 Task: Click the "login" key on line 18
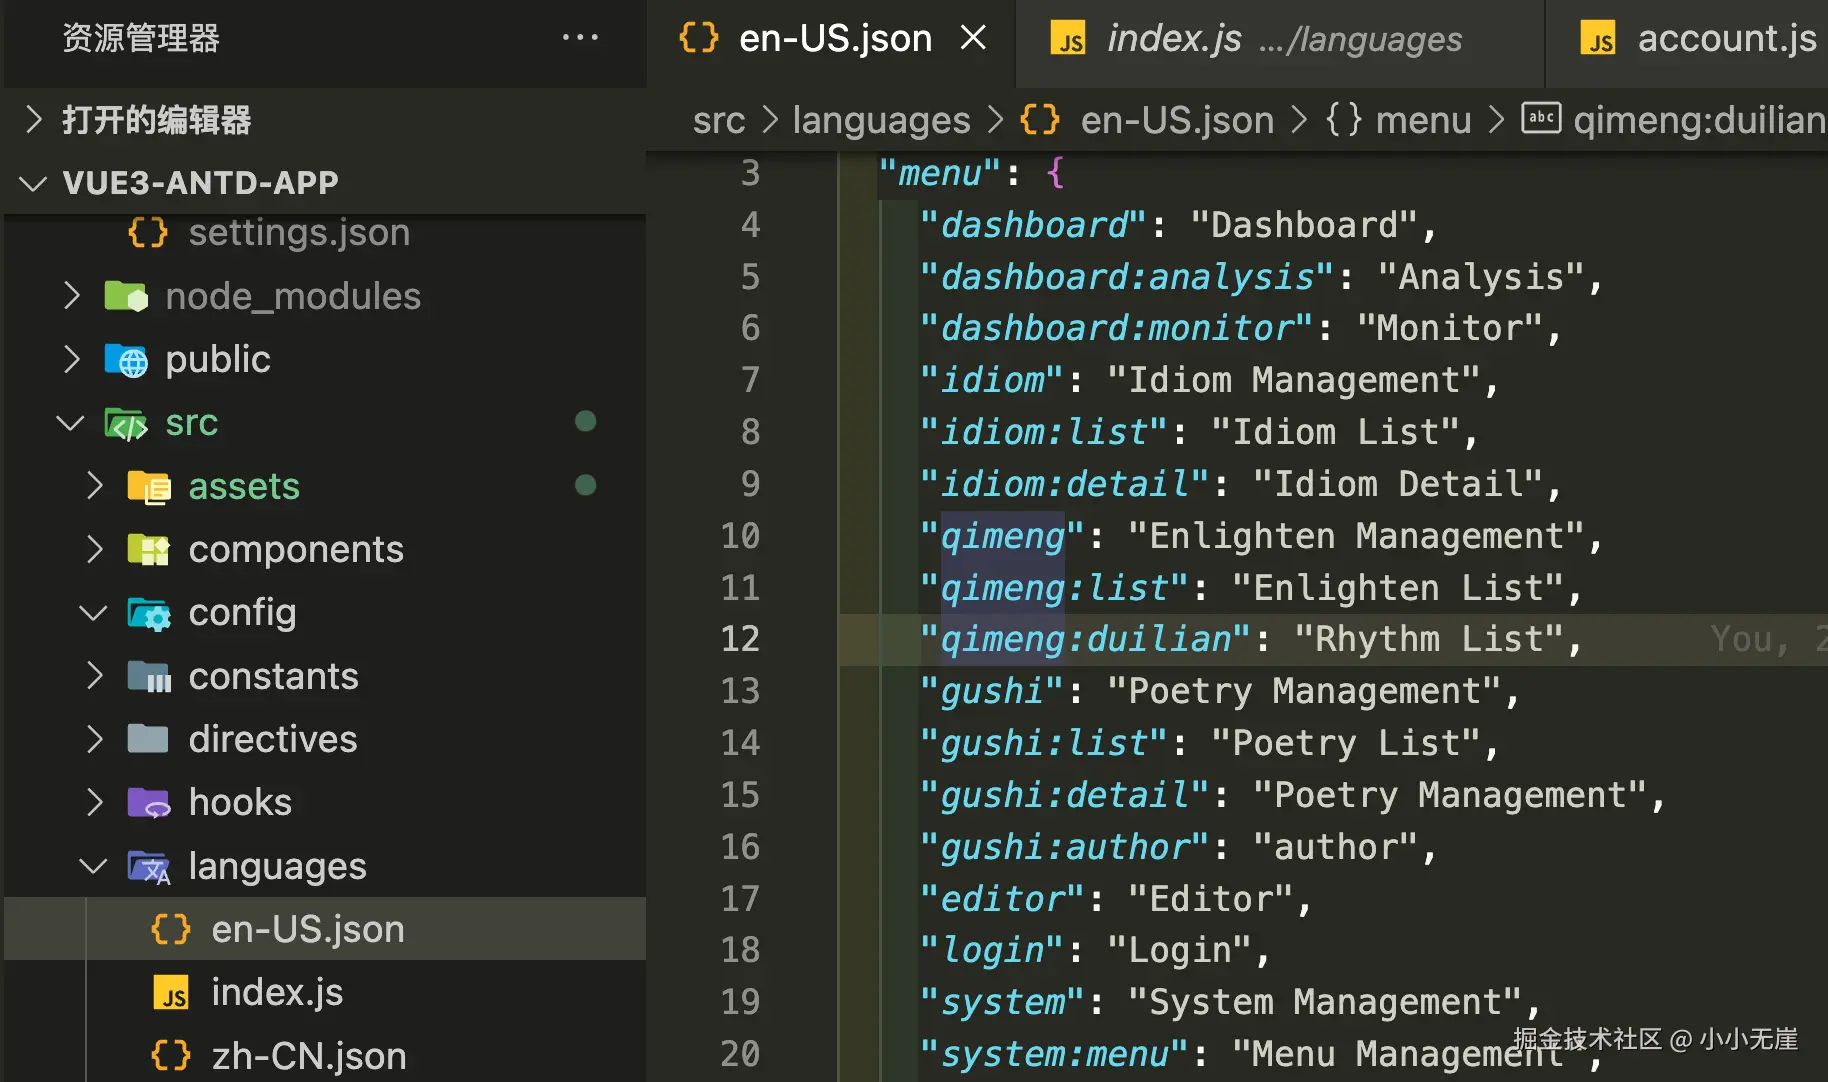point(992,950)
